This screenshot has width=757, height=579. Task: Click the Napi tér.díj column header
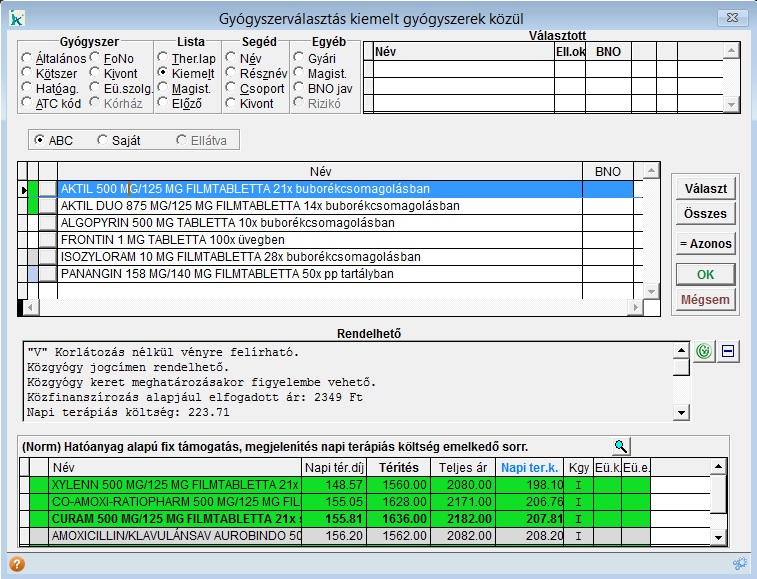334,467
